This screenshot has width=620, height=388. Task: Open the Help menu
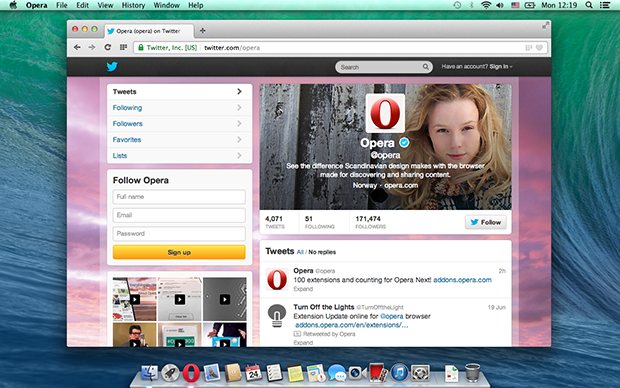pos(195,5)
